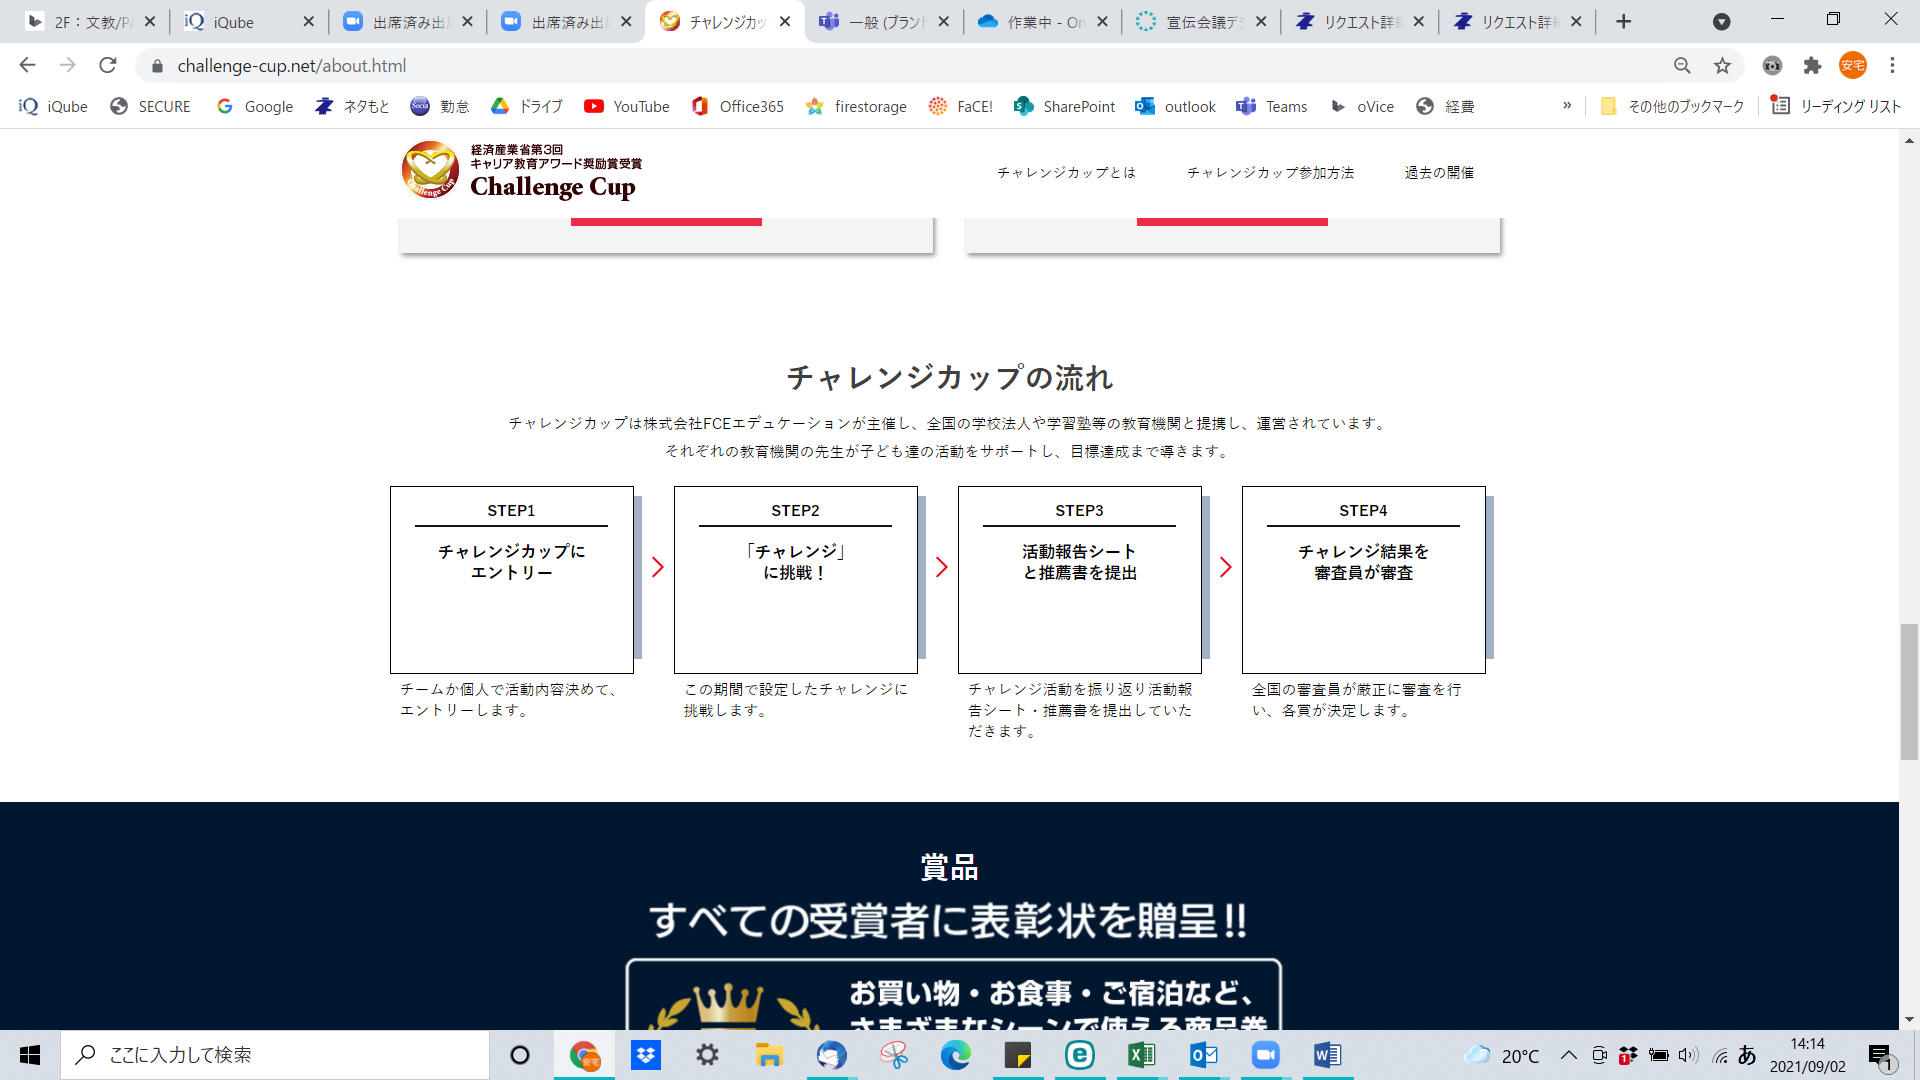Reload the current page
The height and width of the screenshot is (1080, 1920).
108,66
